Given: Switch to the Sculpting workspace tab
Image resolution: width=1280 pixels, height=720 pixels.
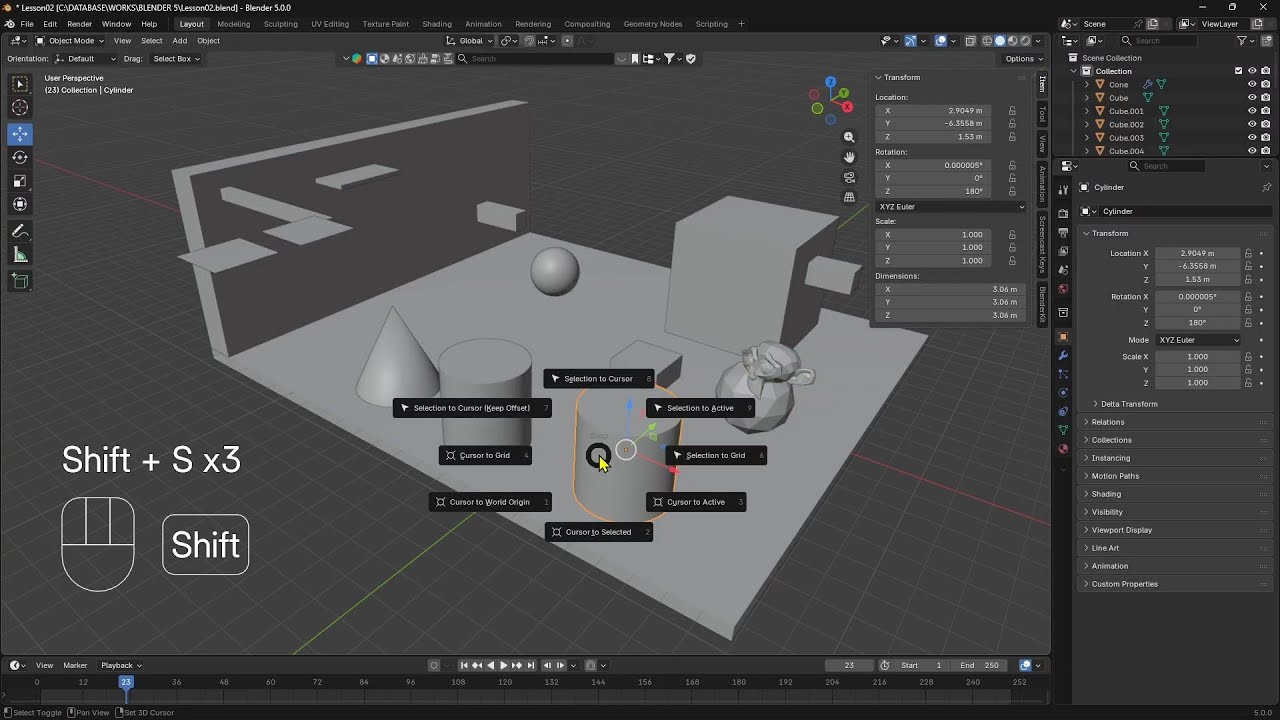Looking at the screenshot, I should tap(280, 24).
